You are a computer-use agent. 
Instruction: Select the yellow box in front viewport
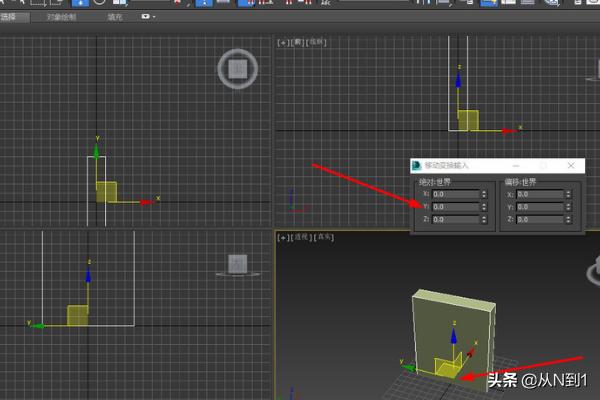click(x=468, y=121)
